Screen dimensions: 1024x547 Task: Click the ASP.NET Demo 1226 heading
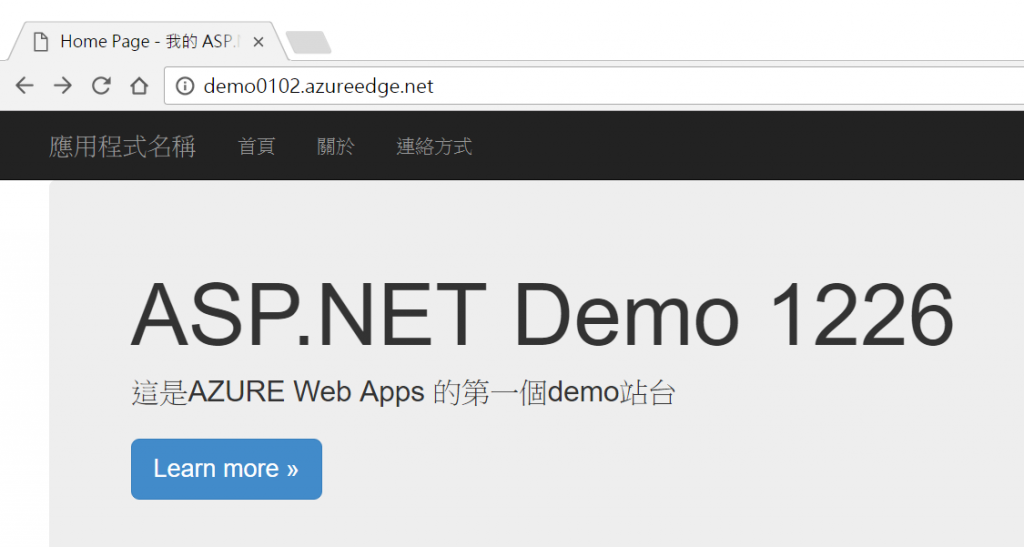542,315
